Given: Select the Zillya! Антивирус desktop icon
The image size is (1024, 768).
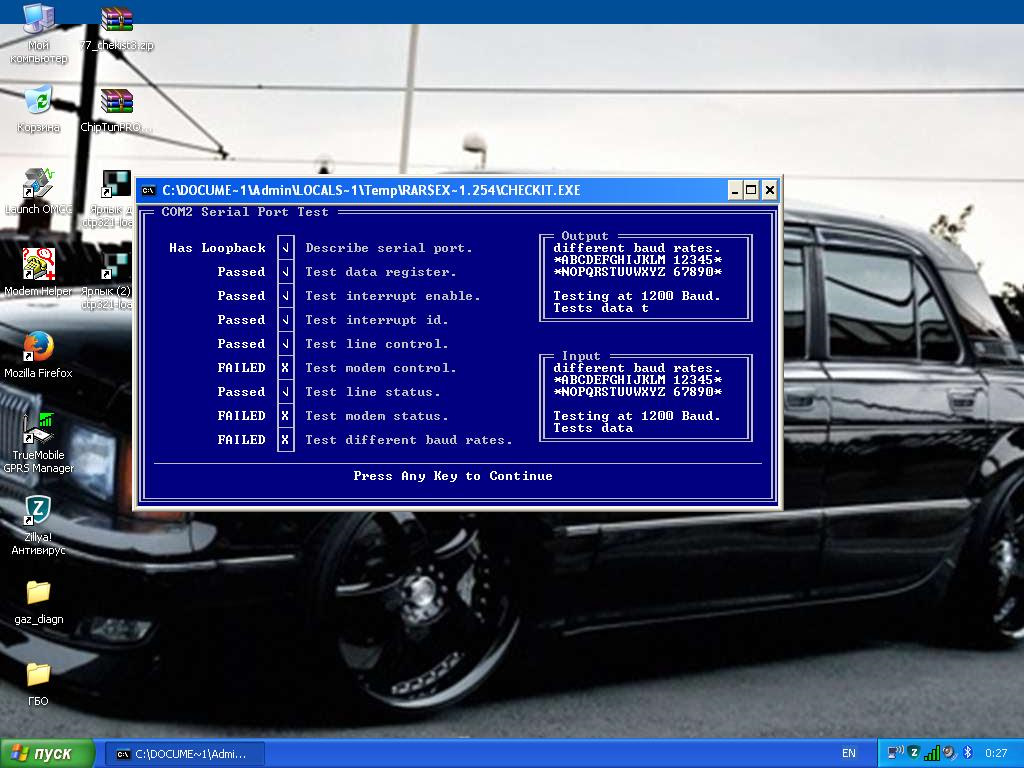Looking at the screenshot, I should point(38,512).
